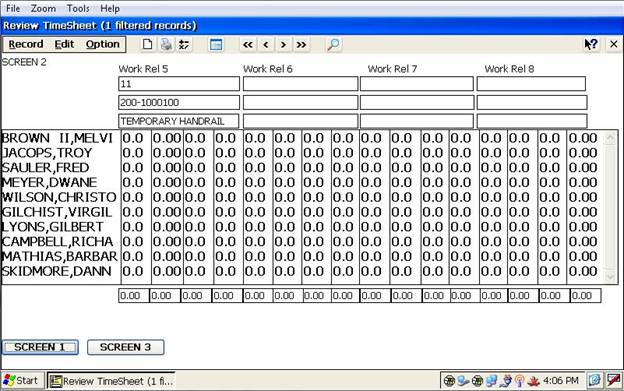Switch to SCREEN 3
The width and height of the screenshot is (624, 391).
pyautogui.click(x=125, y=347)
